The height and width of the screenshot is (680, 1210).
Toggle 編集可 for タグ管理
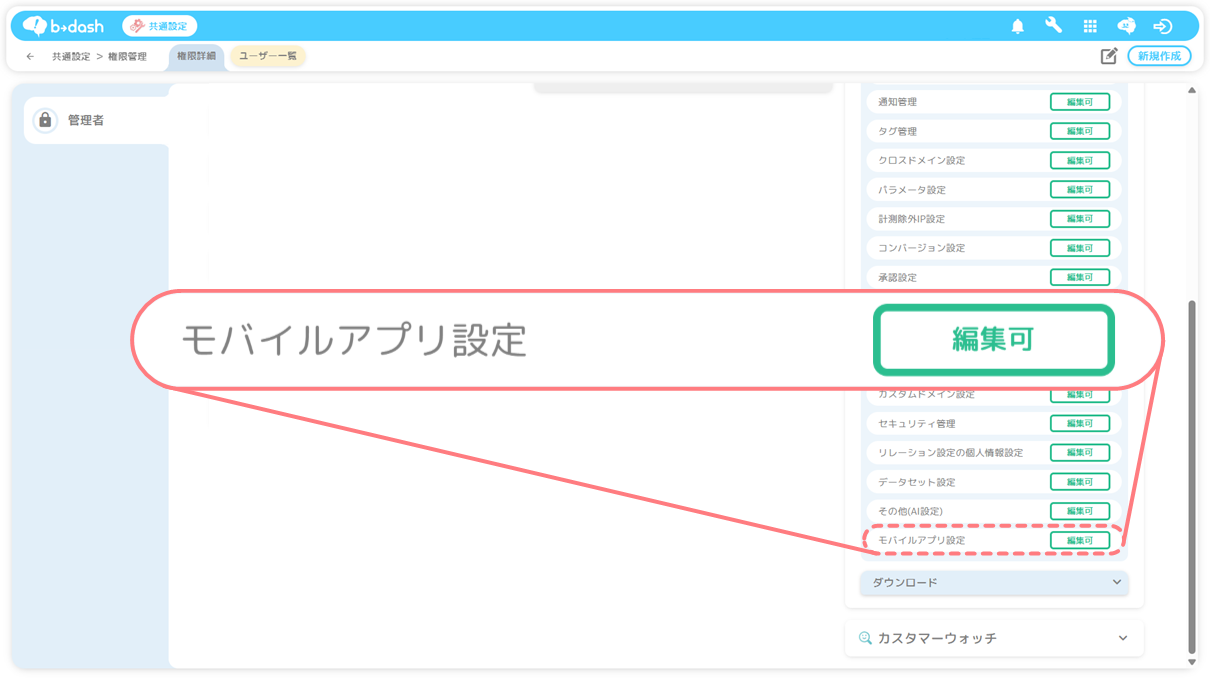click(1079, 131)
